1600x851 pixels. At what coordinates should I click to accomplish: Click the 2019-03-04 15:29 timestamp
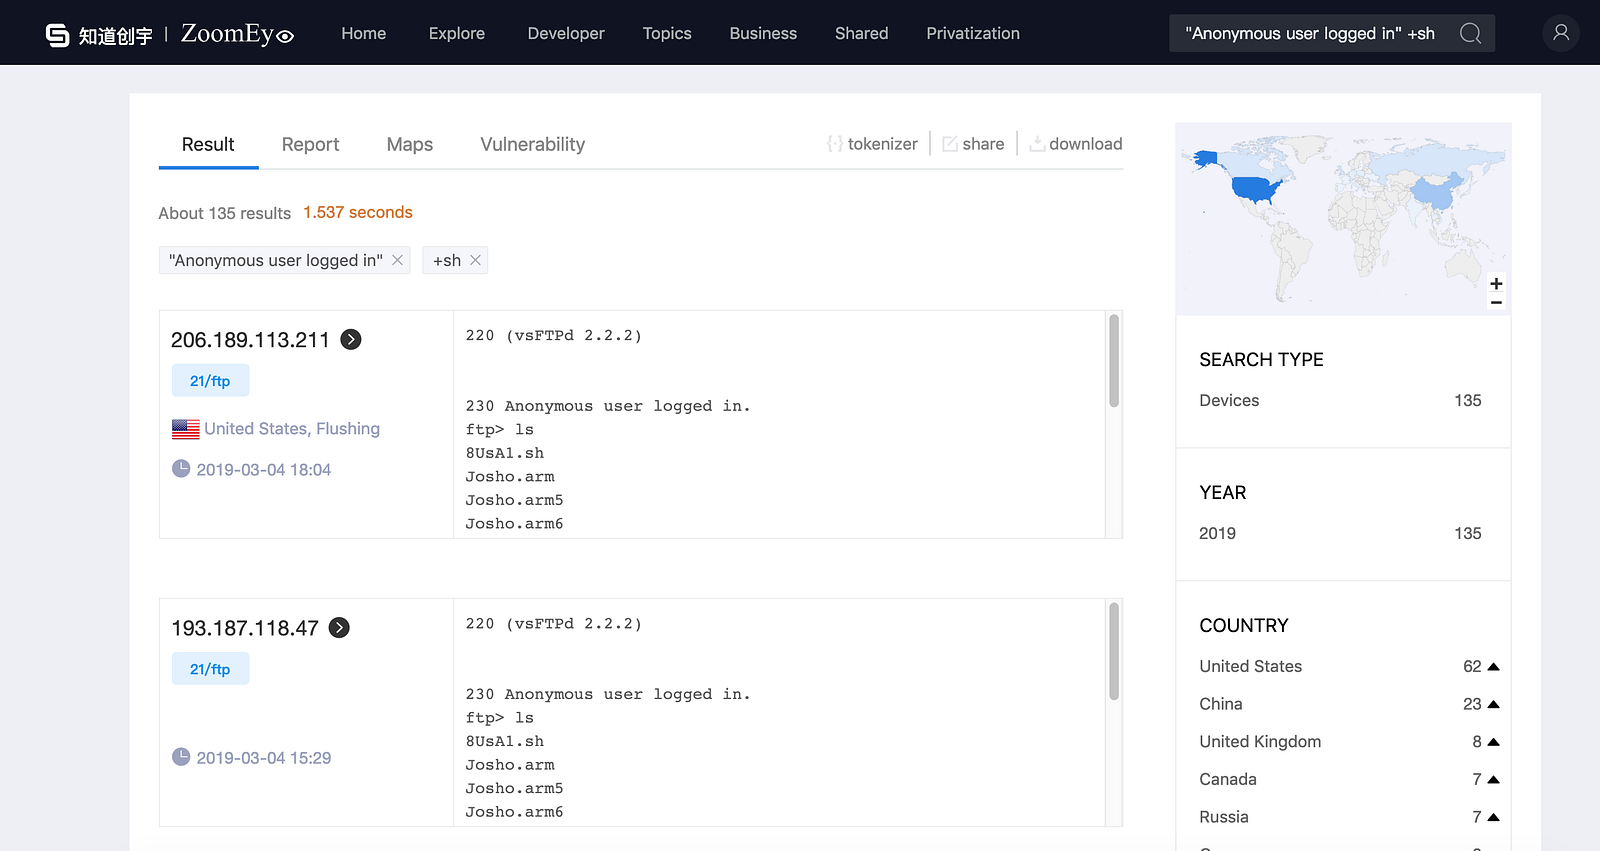(x=264, y=758)
